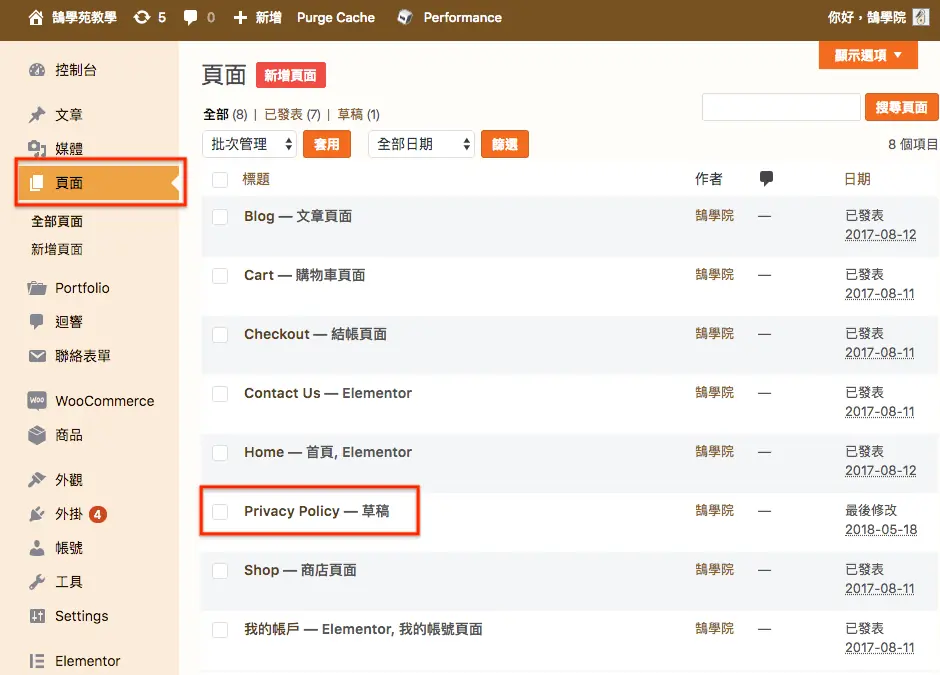
Task: Click the 迴響 comment icon in sidebar
Action: tap(37, 322)
